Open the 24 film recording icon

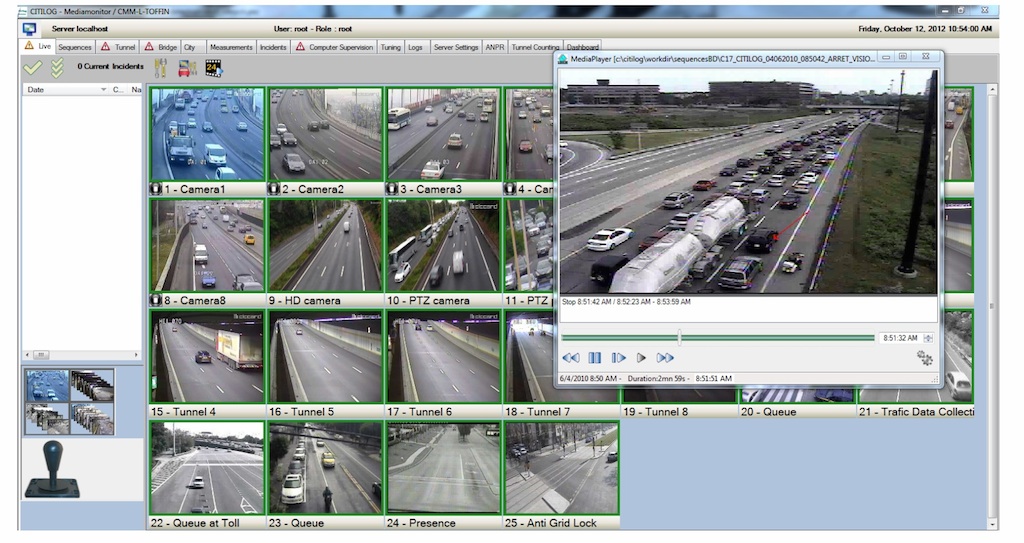tap(213, 68)
